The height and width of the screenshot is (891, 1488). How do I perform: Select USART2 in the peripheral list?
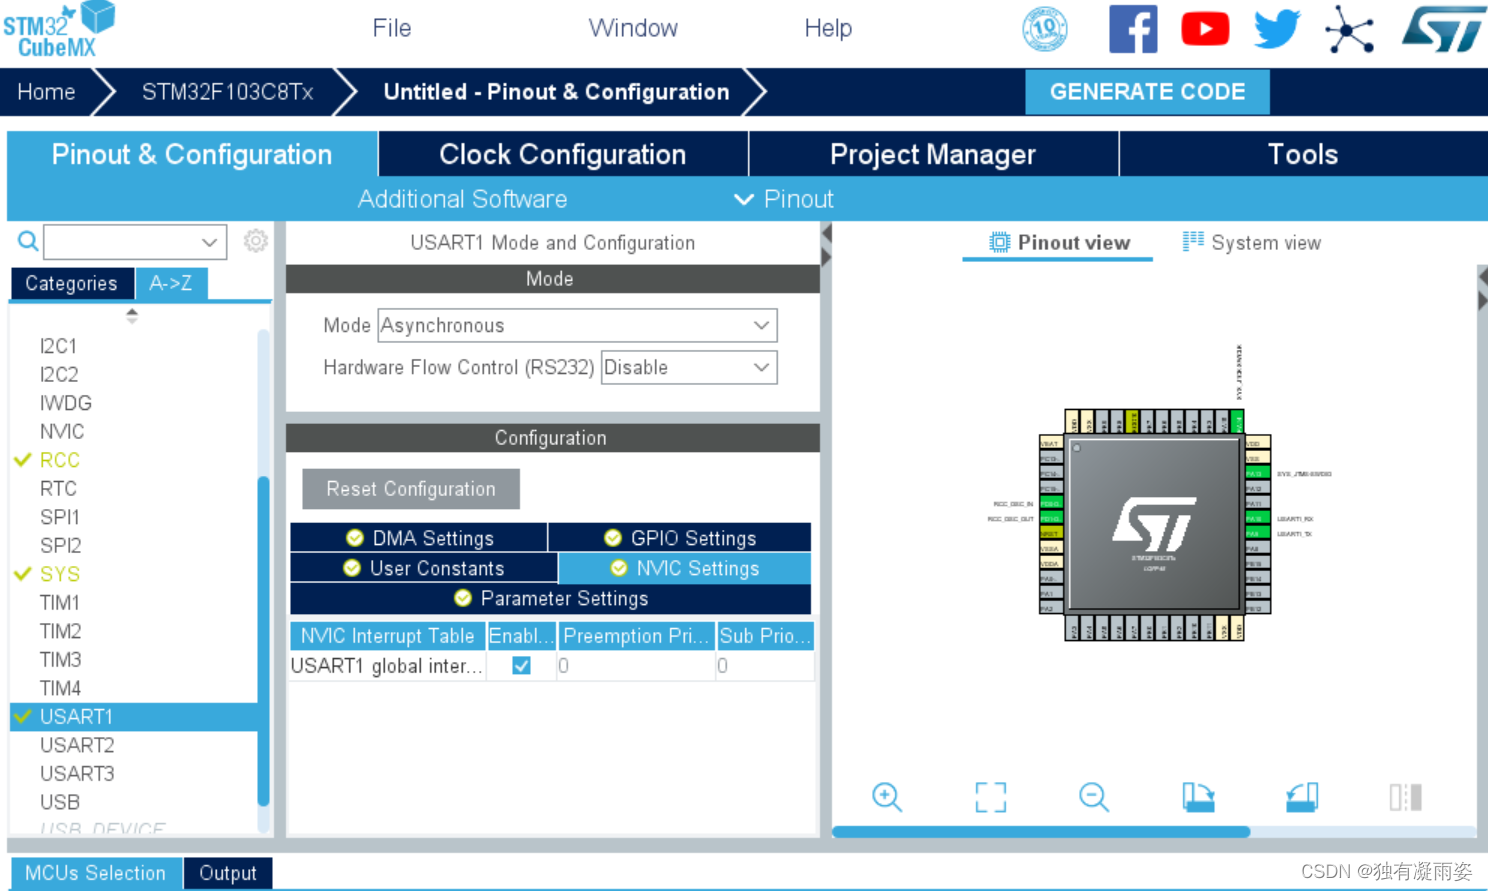click(77, 745)
